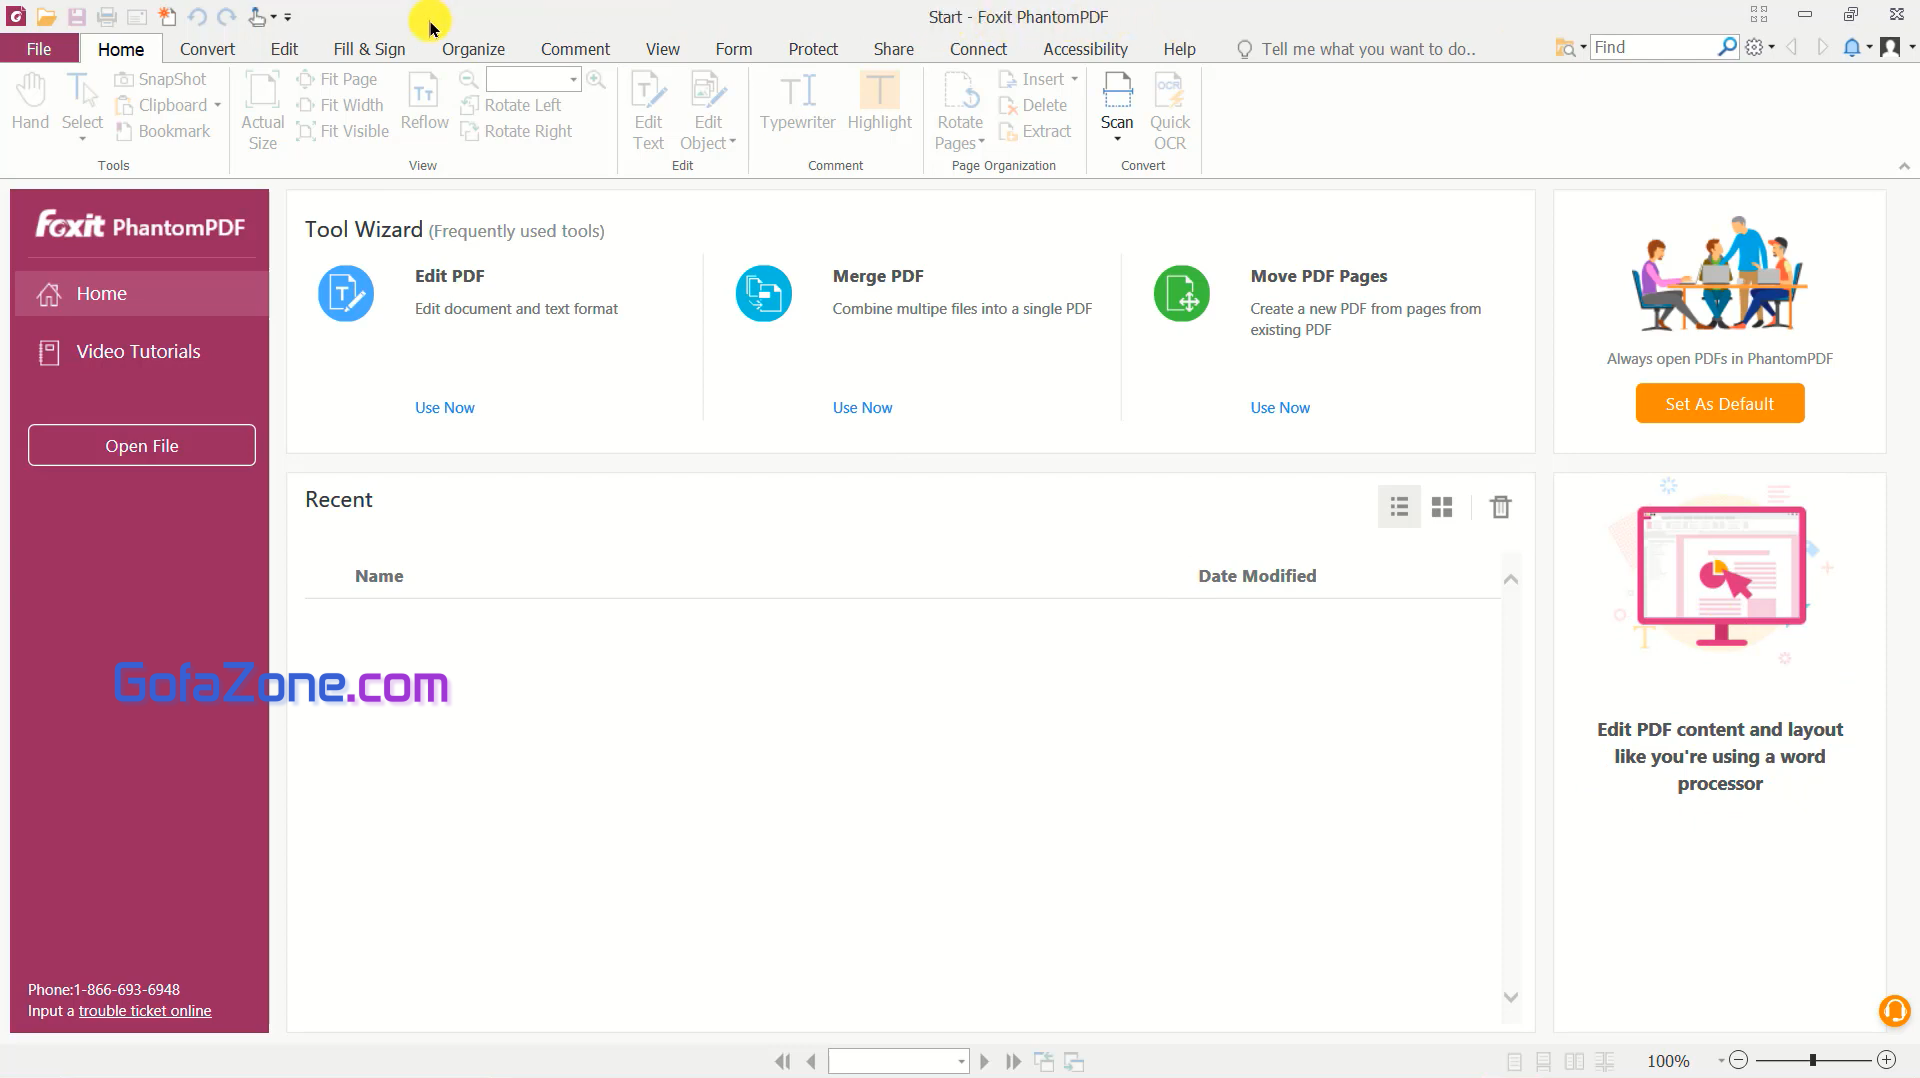Open the orange chat support icon
This screenshot has width=1920, height=1078.
click(1894, 1010)
